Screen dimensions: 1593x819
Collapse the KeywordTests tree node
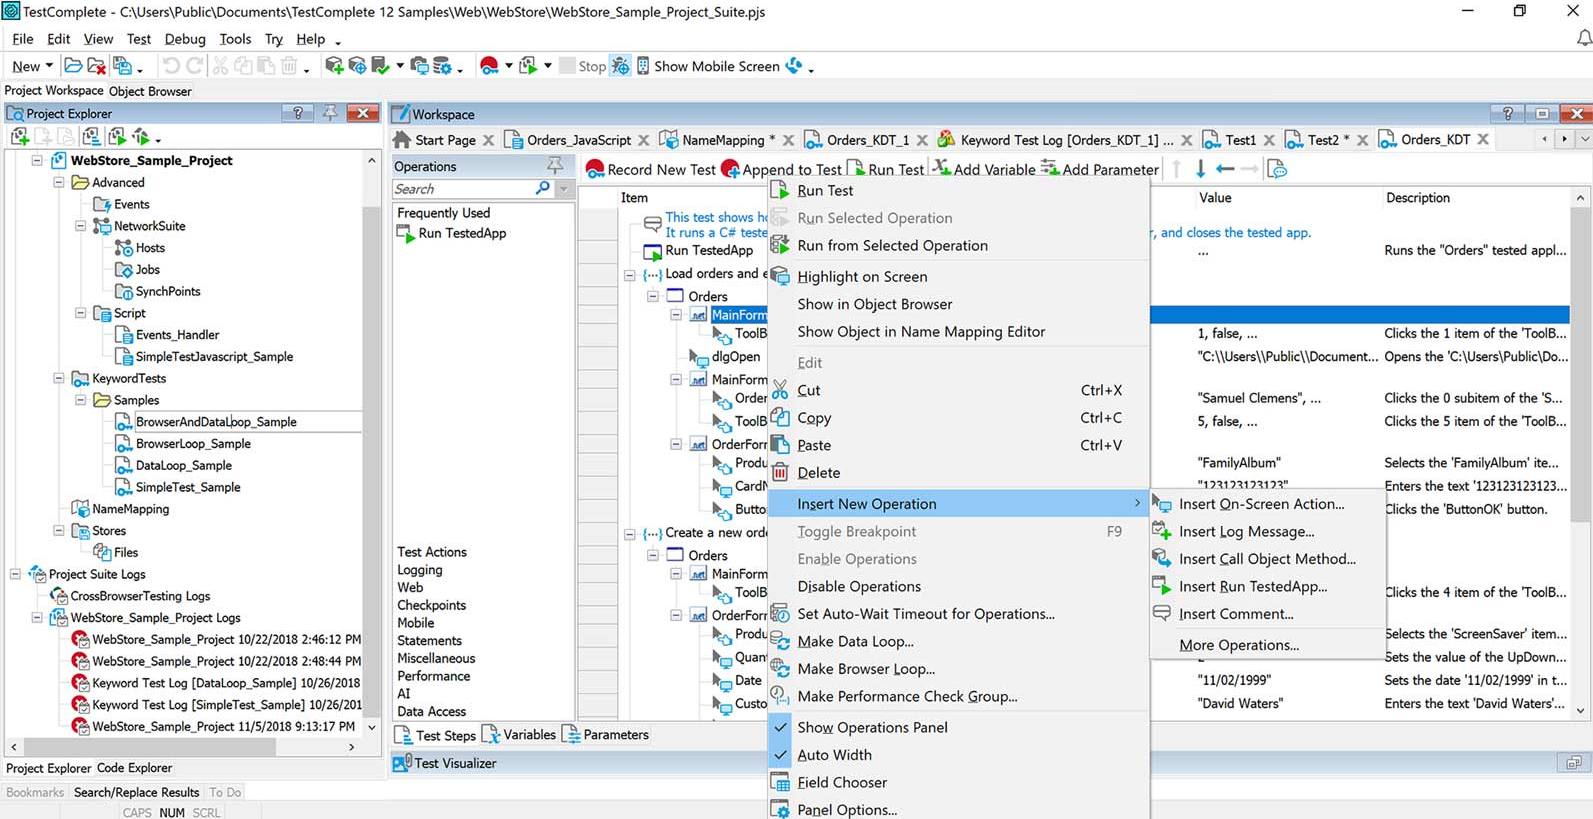(x=59, y=378)
